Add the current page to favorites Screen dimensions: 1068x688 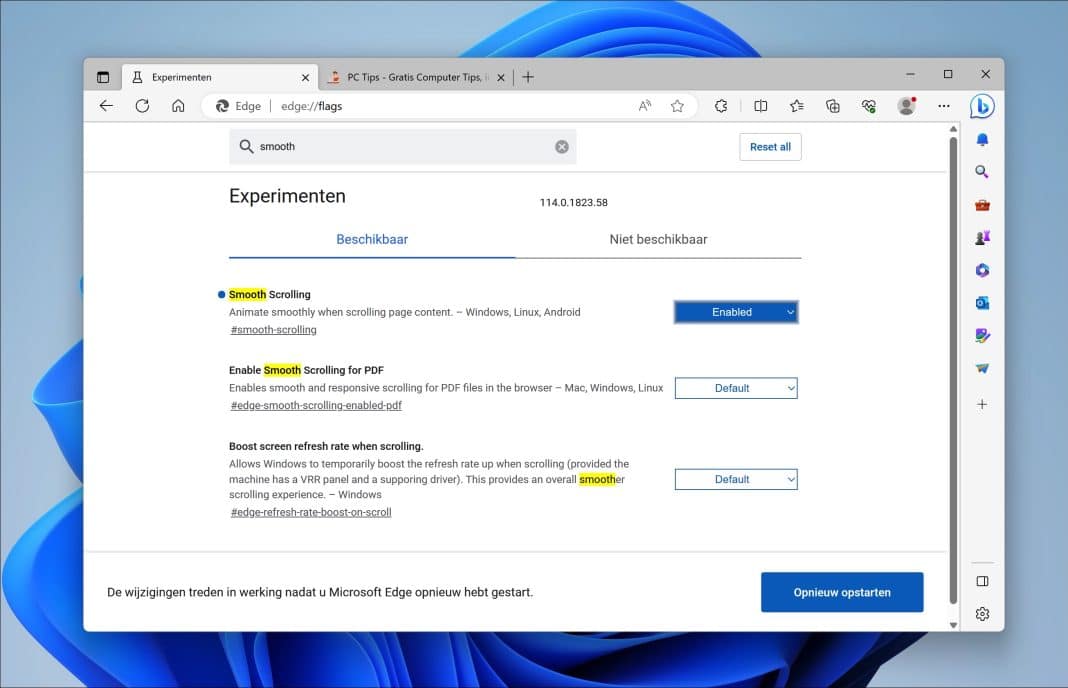point(678,105)
